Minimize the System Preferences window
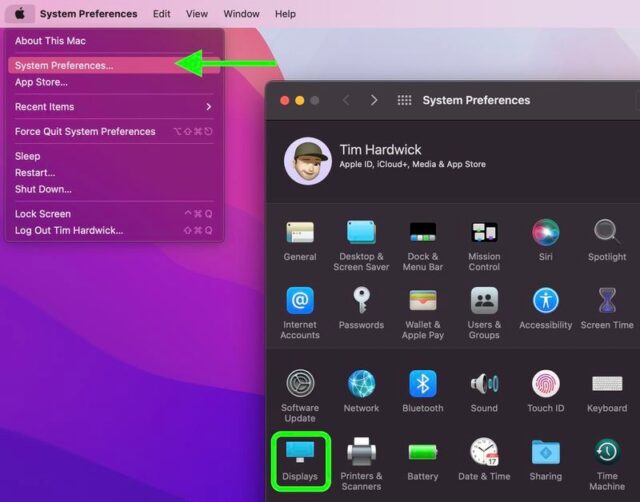 300,100
